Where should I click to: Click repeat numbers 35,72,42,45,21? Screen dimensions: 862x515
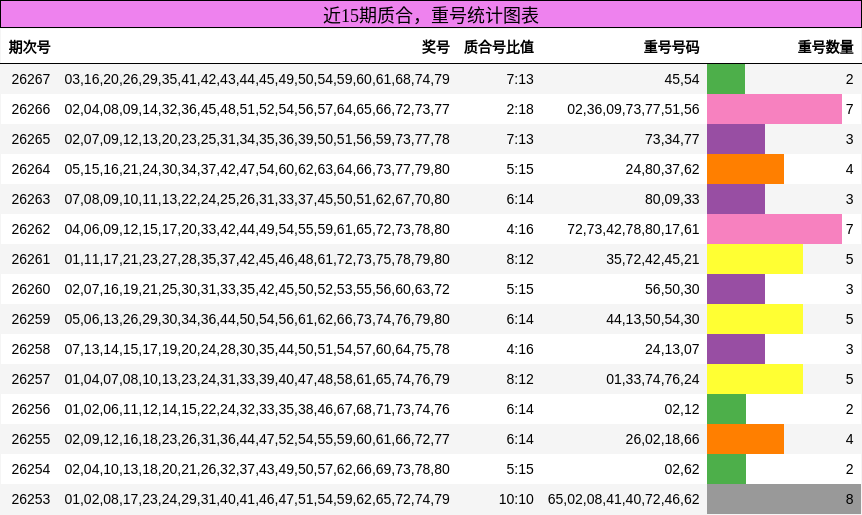click(653, 259)
